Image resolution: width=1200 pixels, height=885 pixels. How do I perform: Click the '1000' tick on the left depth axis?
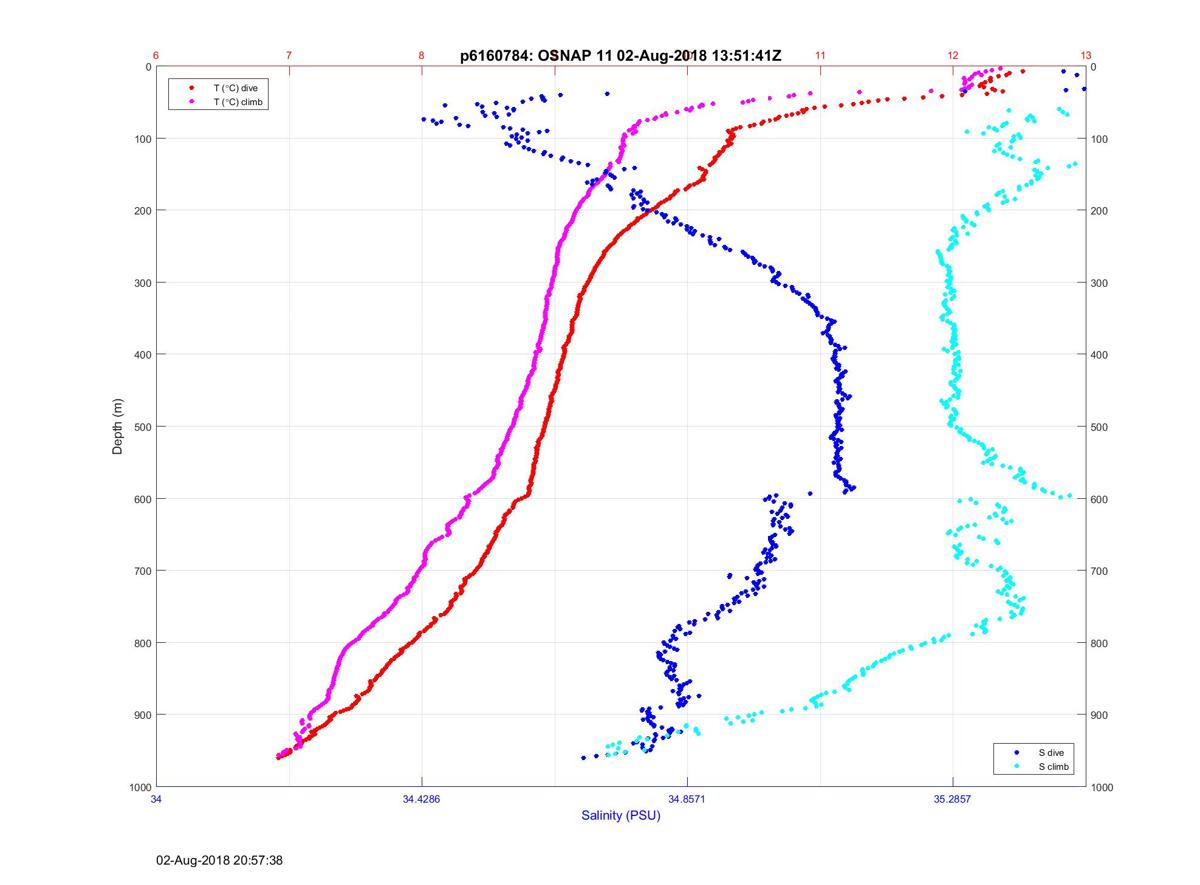(x=138, y=787)
